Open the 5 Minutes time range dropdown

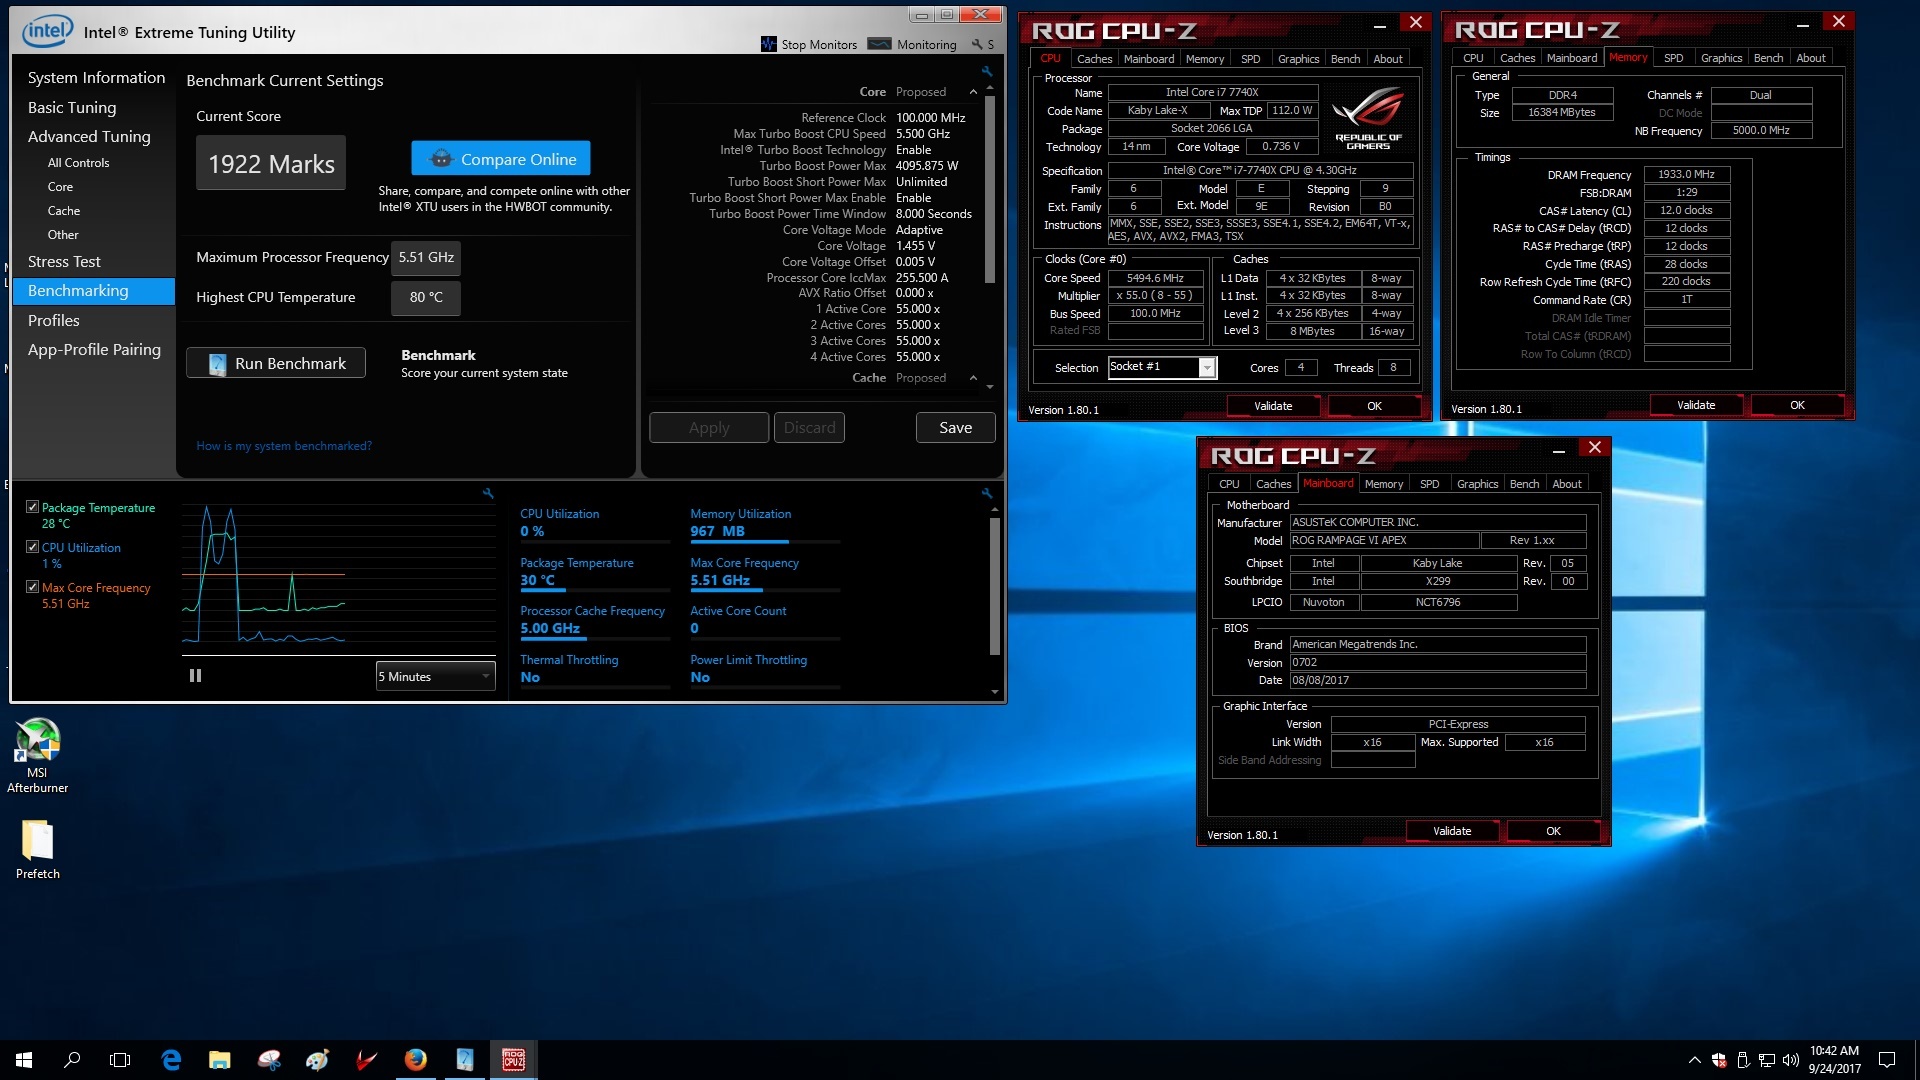click(x=436, y=676)
